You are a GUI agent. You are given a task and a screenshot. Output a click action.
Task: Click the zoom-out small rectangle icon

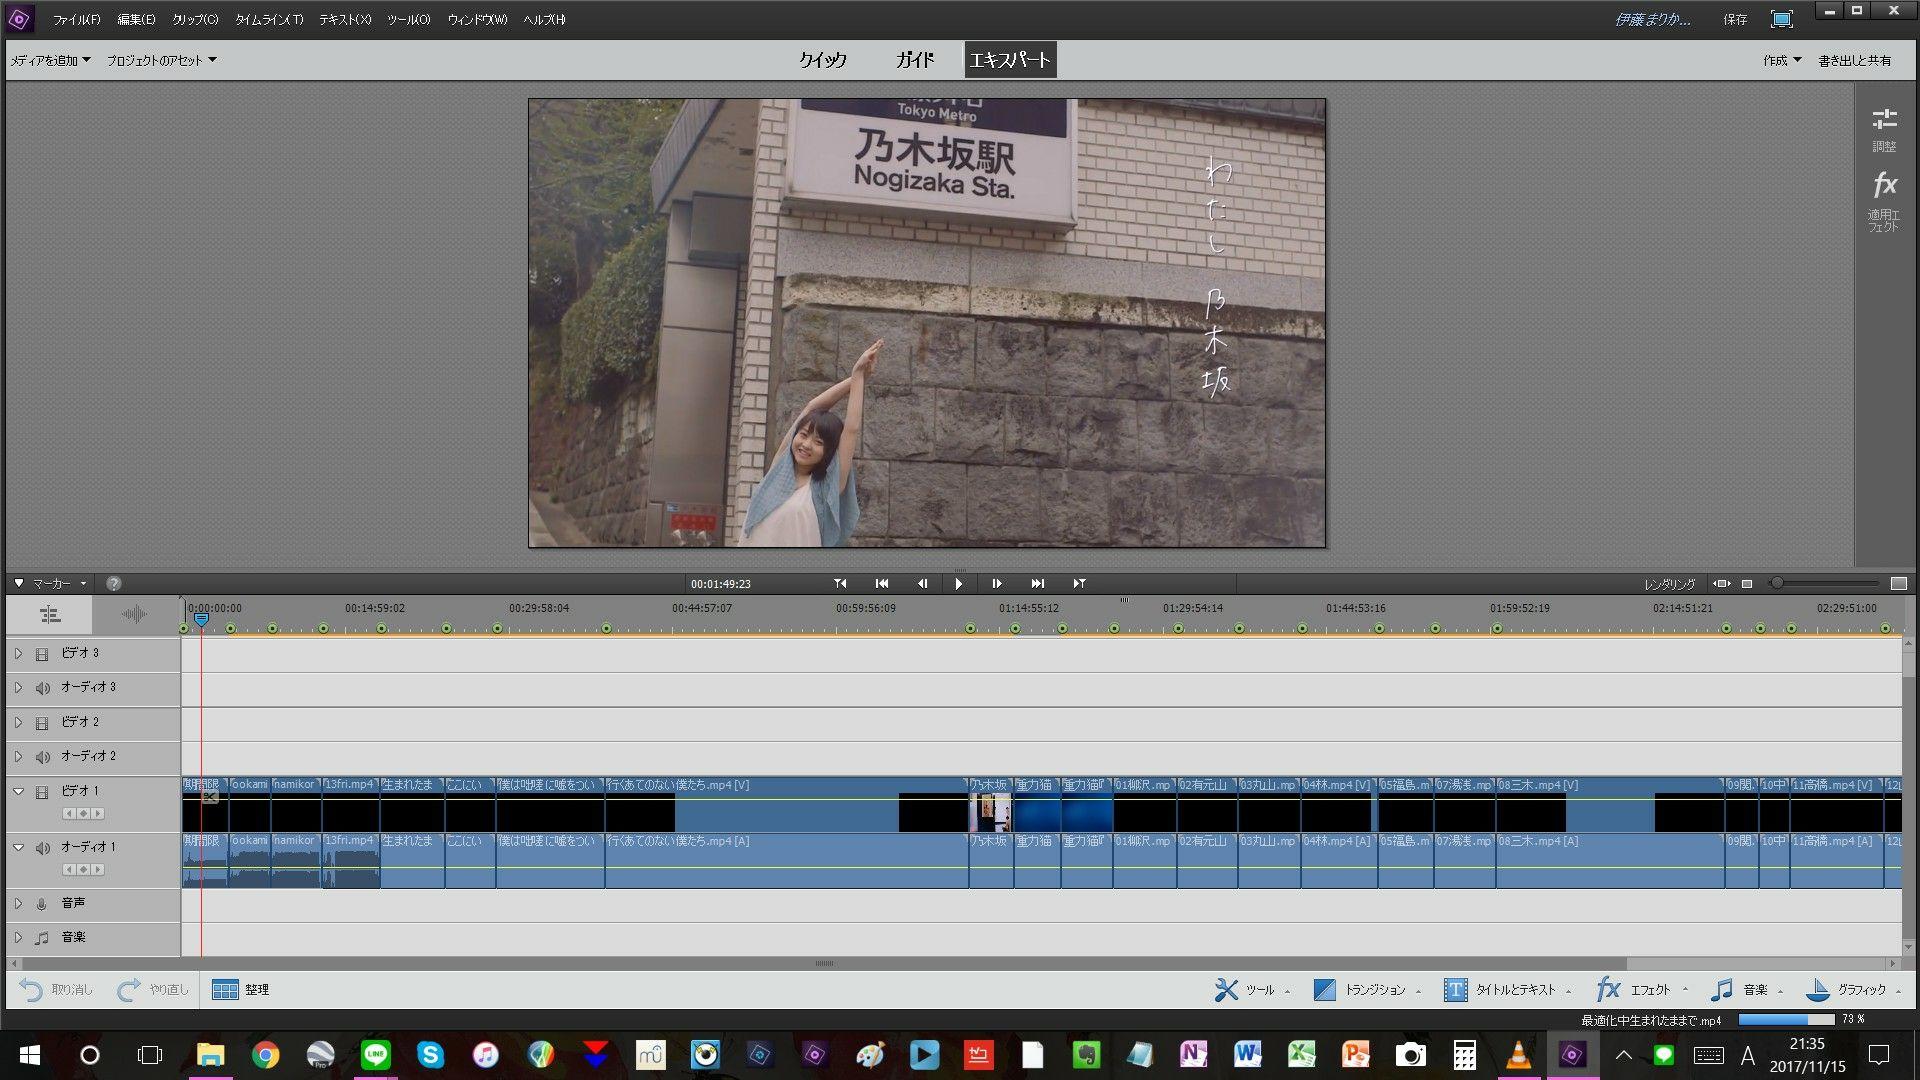click(x=1747, y=583)
